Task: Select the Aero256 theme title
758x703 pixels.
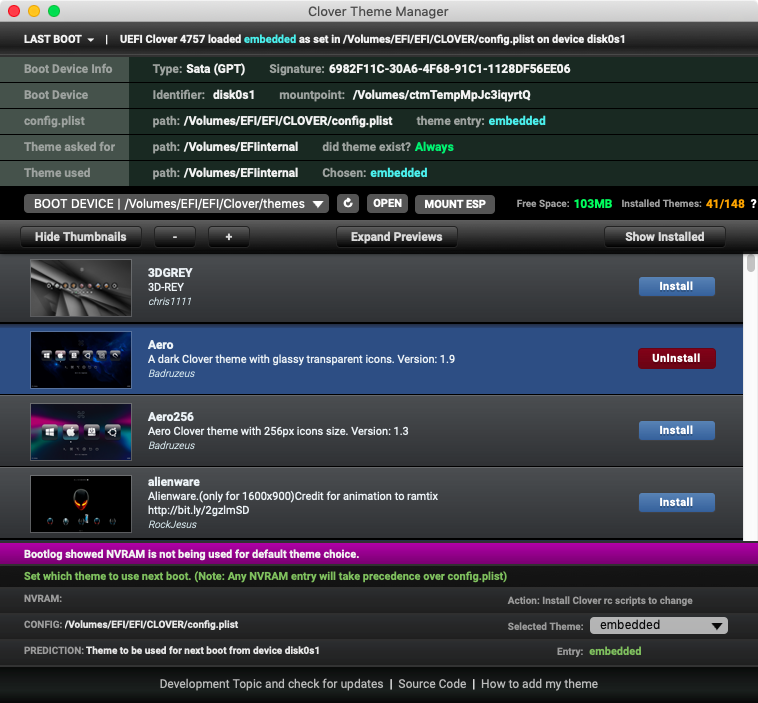Action: (x=171, y=417)
